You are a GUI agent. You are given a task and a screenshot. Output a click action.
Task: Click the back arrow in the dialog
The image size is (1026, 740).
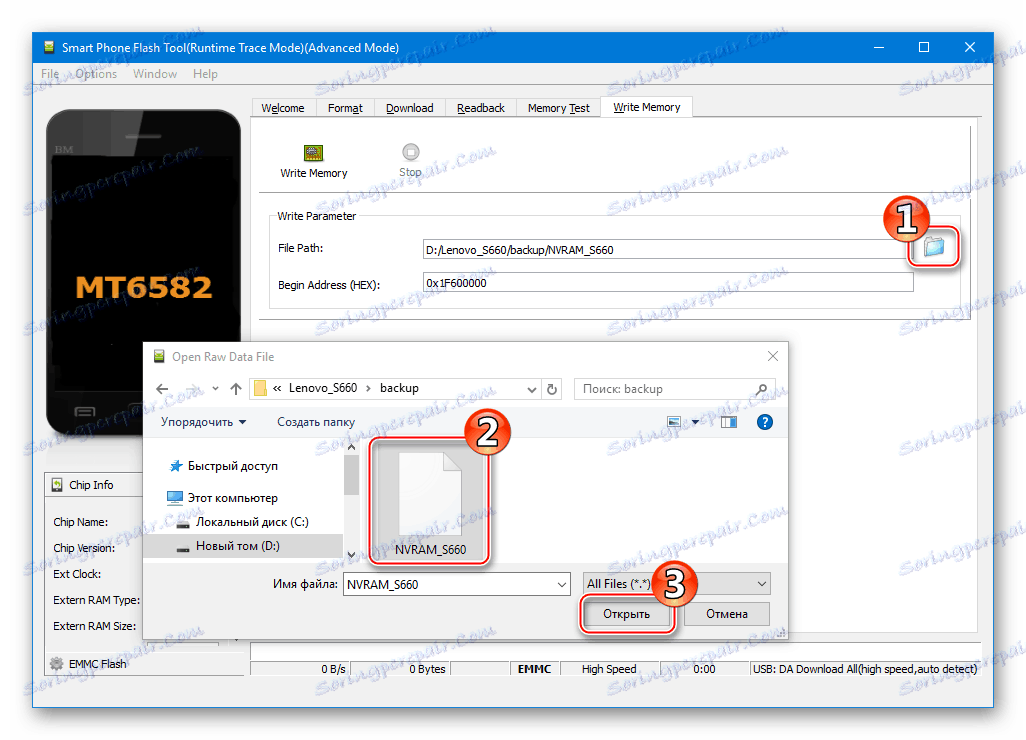(162, 388)
